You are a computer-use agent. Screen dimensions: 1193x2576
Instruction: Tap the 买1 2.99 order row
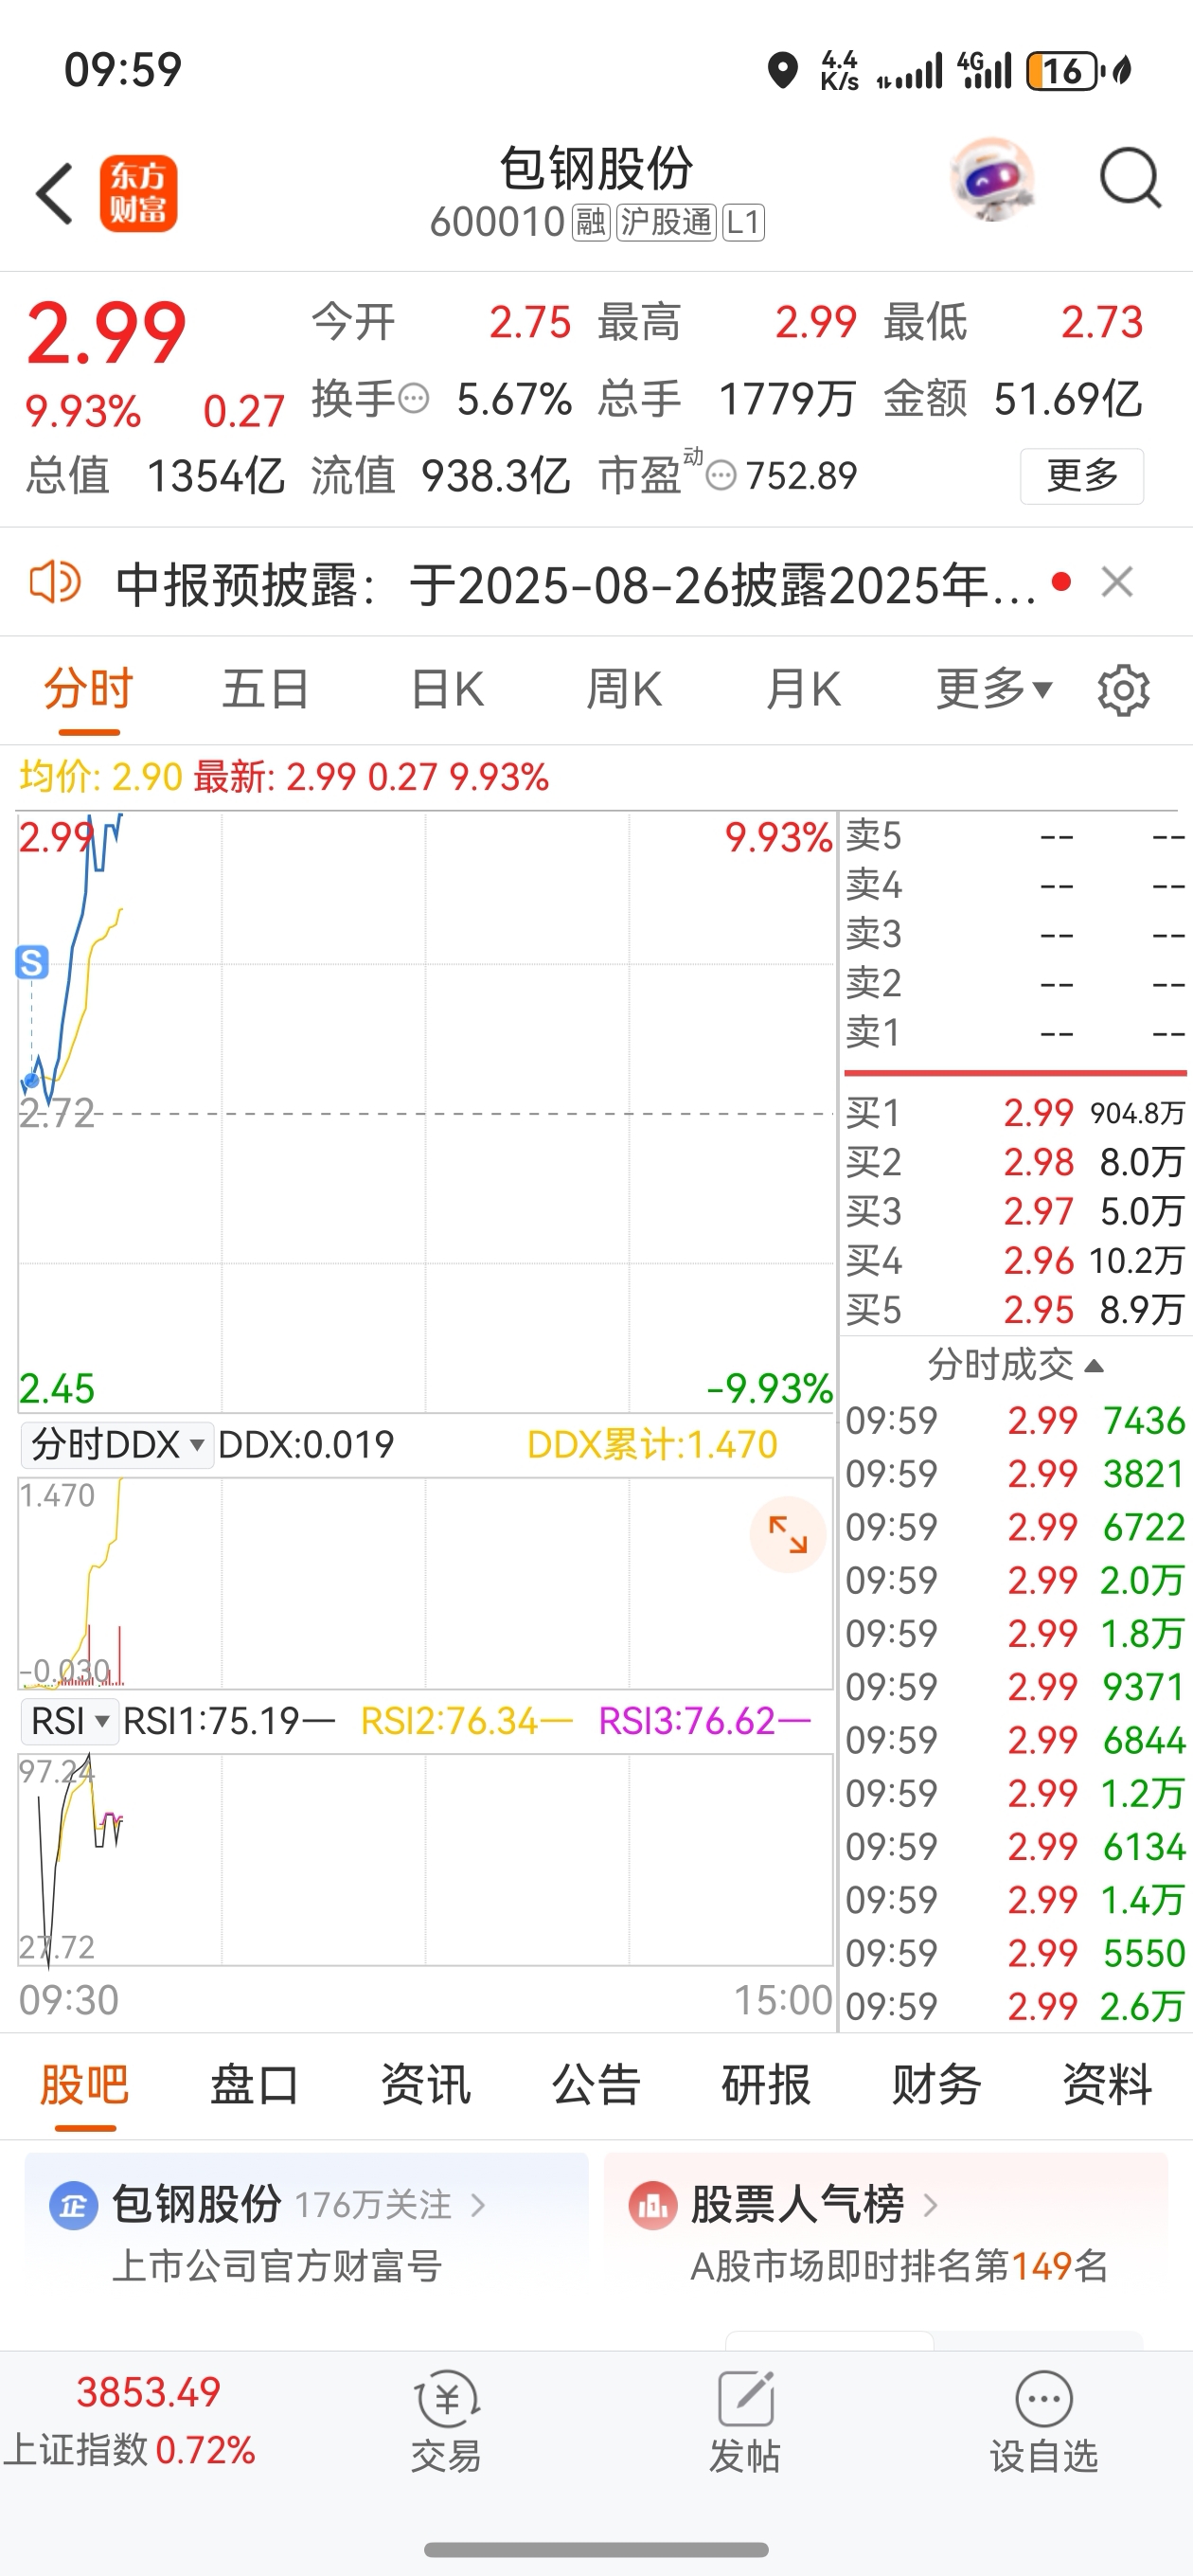[x=1015, y=1112]
